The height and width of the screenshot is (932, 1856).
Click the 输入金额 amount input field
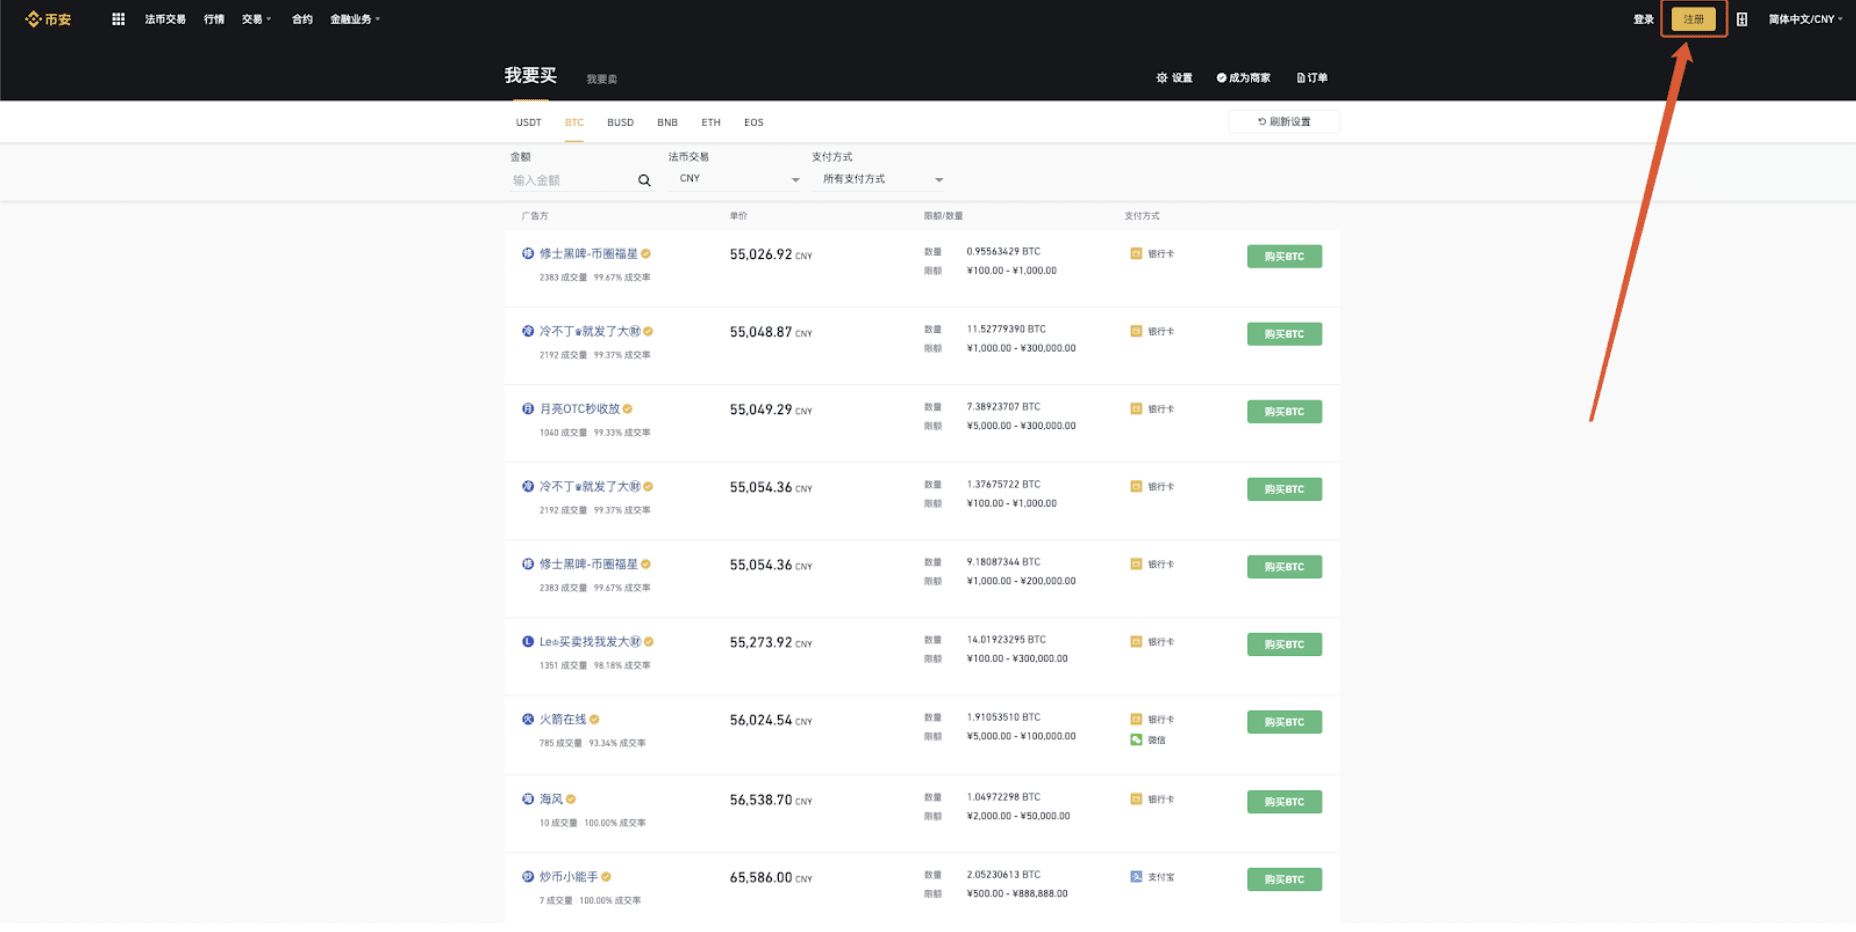coord(572,181)
